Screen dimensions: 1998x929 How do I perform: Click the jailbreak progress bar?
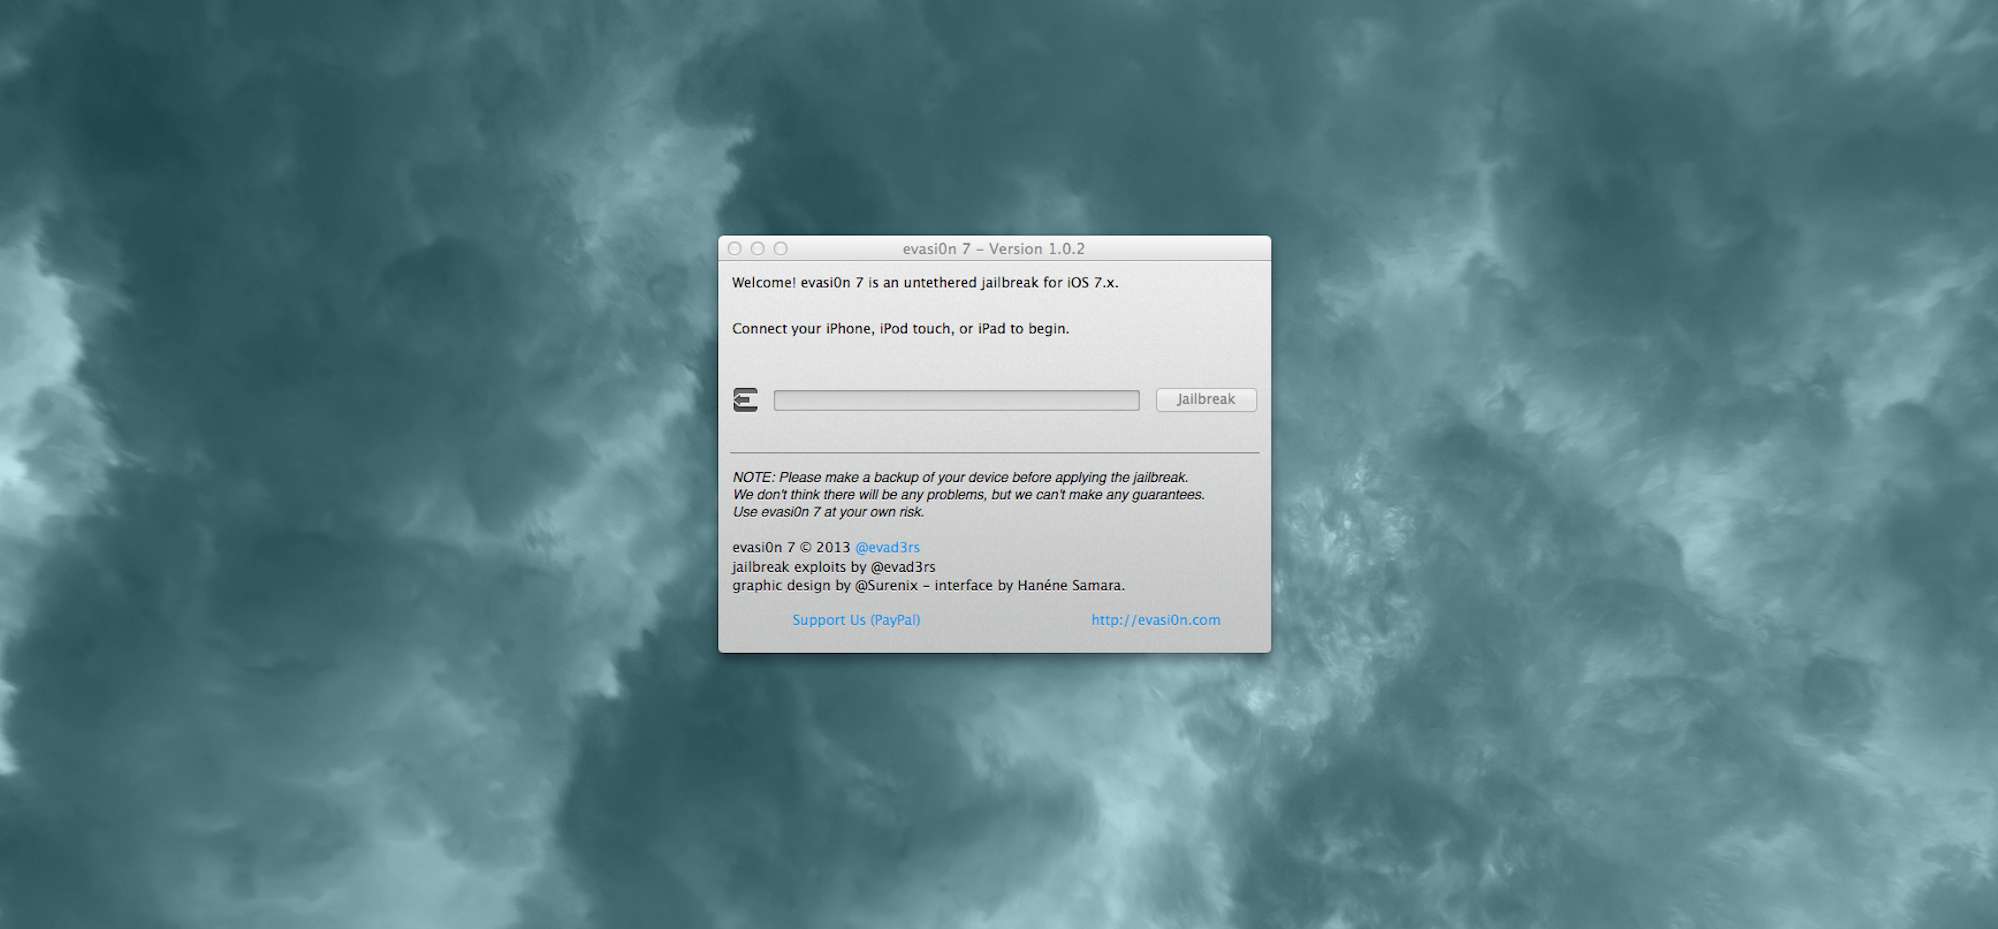coord(956,400)
